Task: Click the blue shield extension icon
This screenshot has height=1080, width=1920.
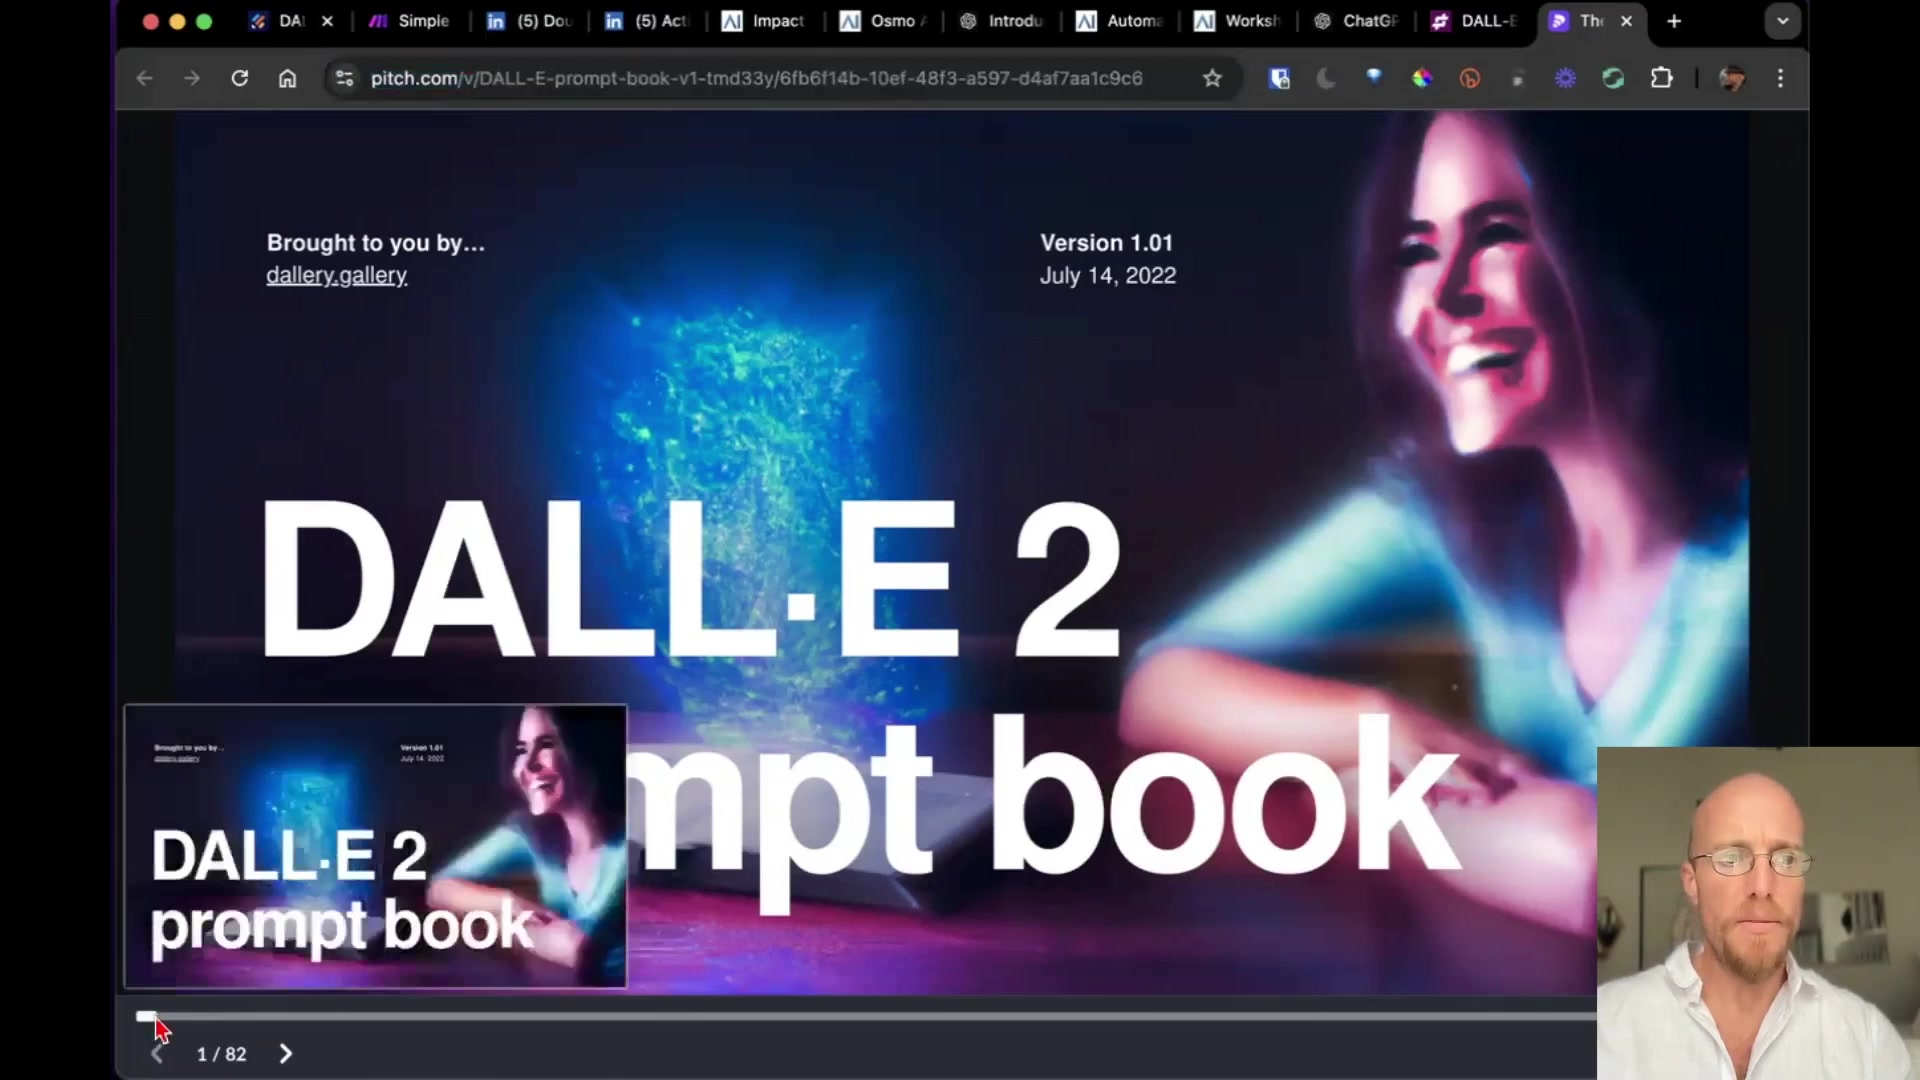Action: click(x=1279, y=78)
